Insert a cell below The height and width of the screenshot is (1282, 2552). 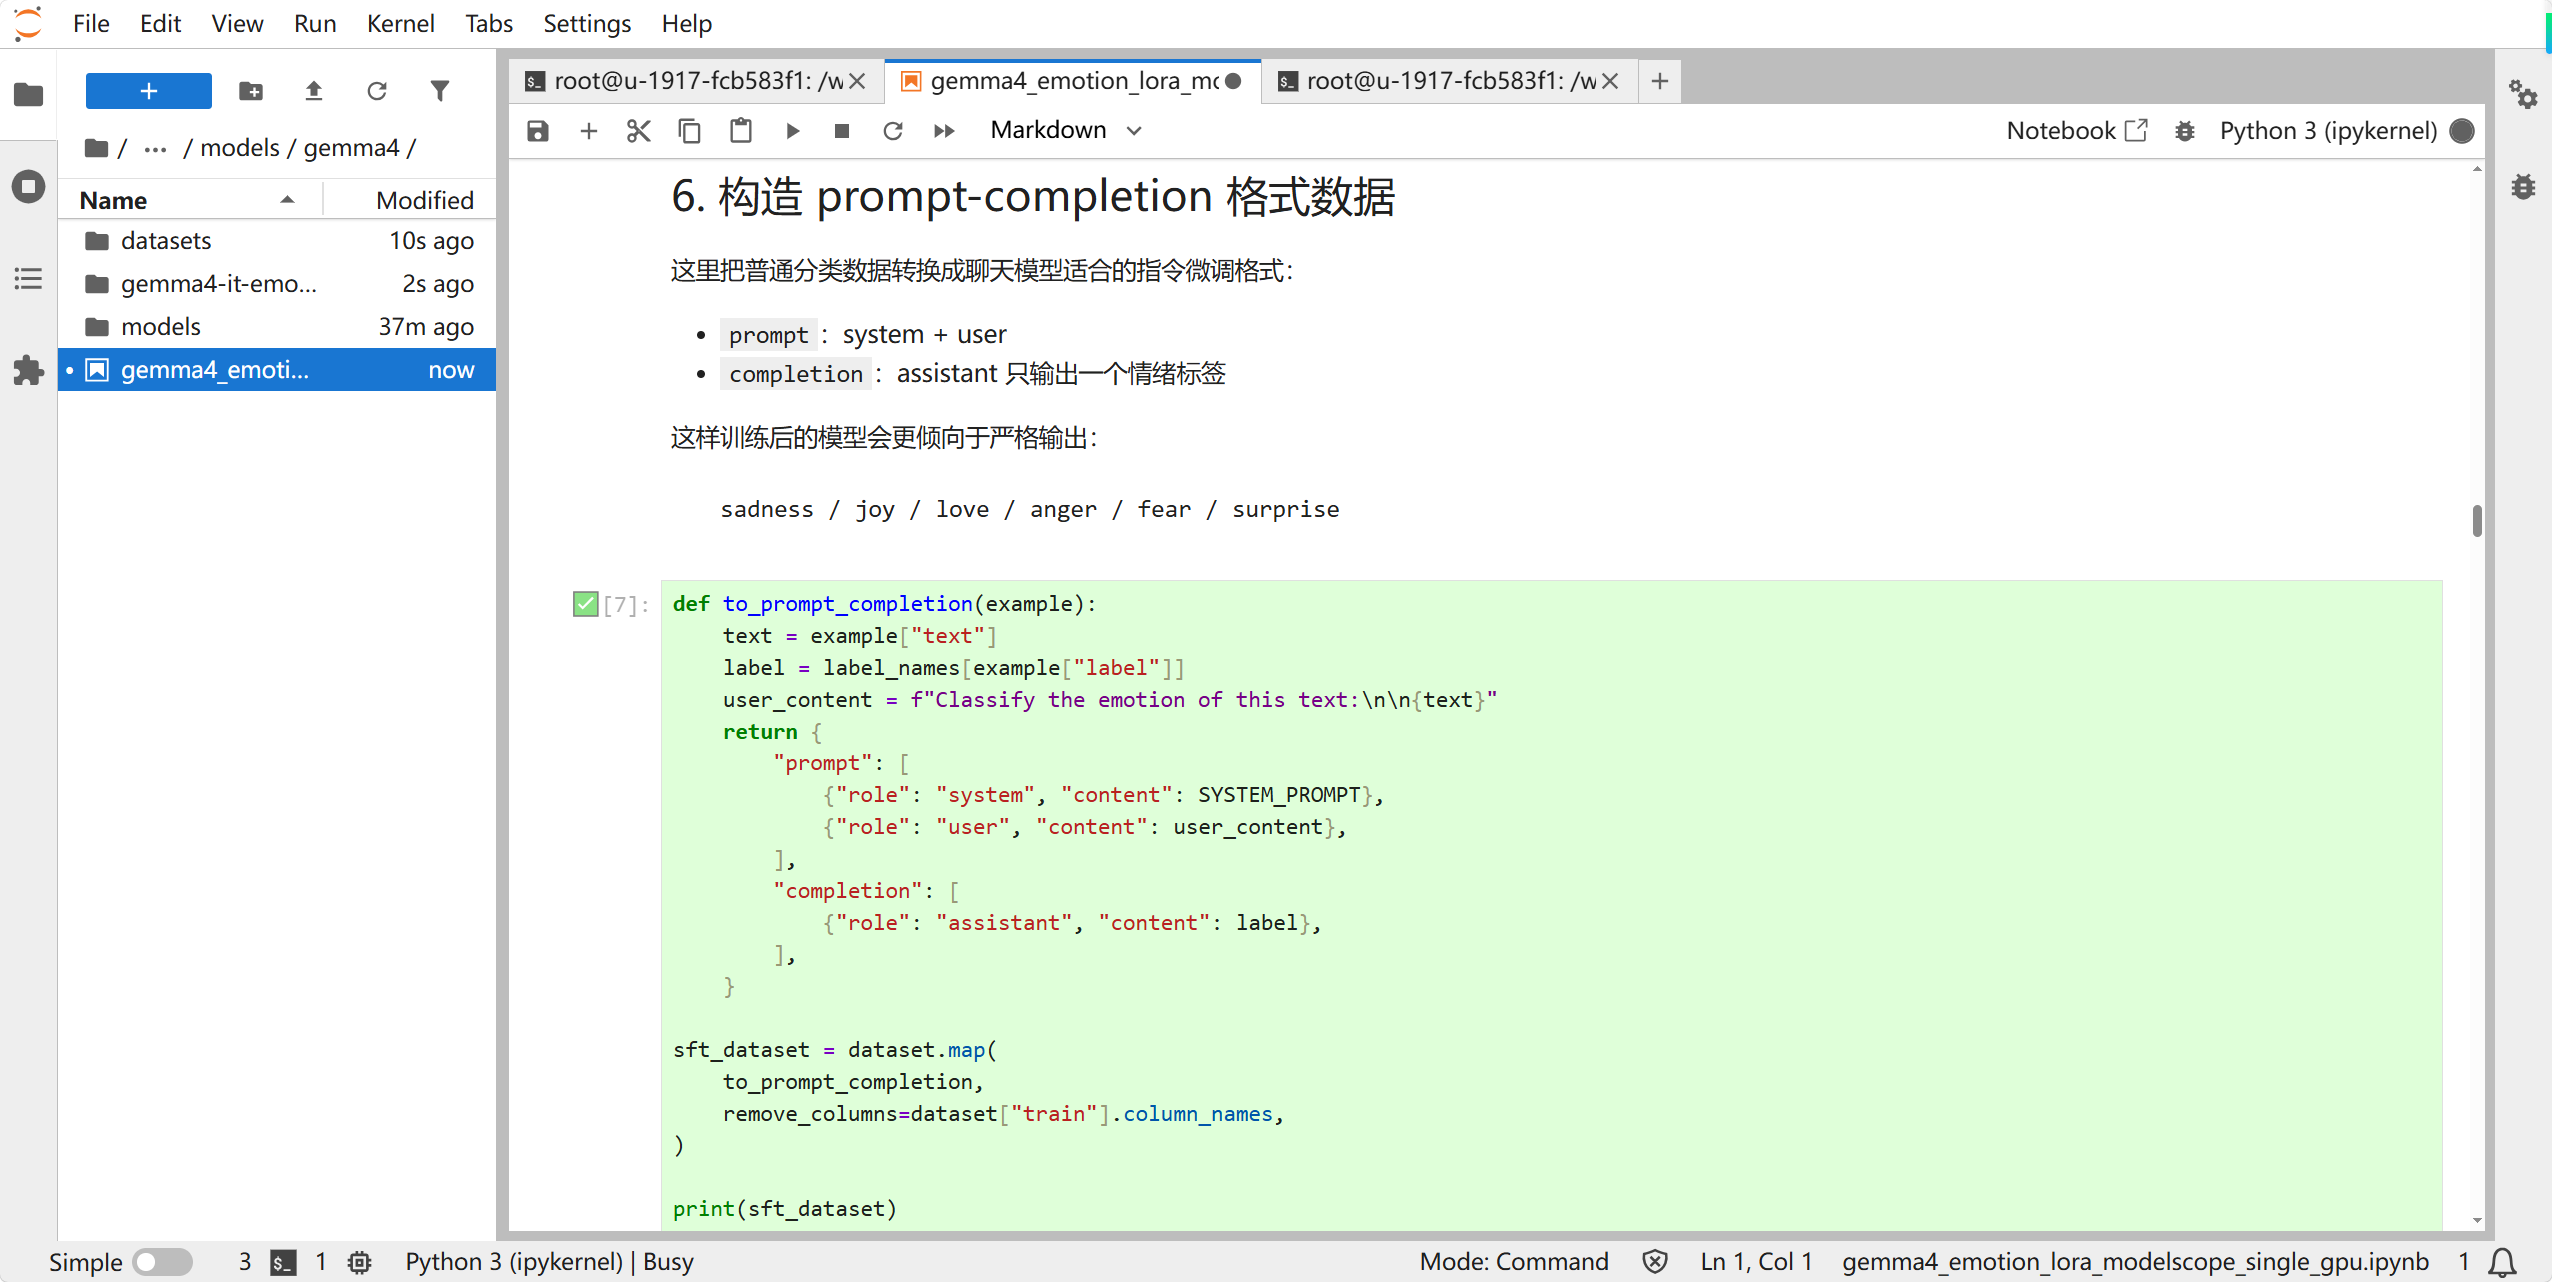point(589,131)
